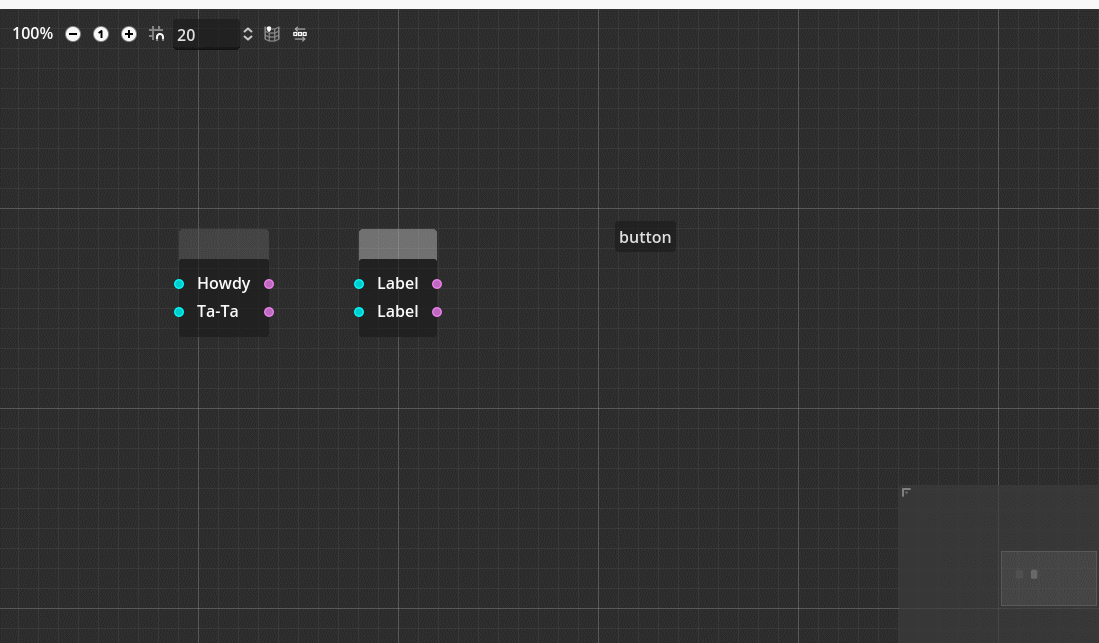Screen dimensions: 1099x643
Task: Toggle the teal input port on the first Label
Action: pyautogui.click(x=358, y=284)
